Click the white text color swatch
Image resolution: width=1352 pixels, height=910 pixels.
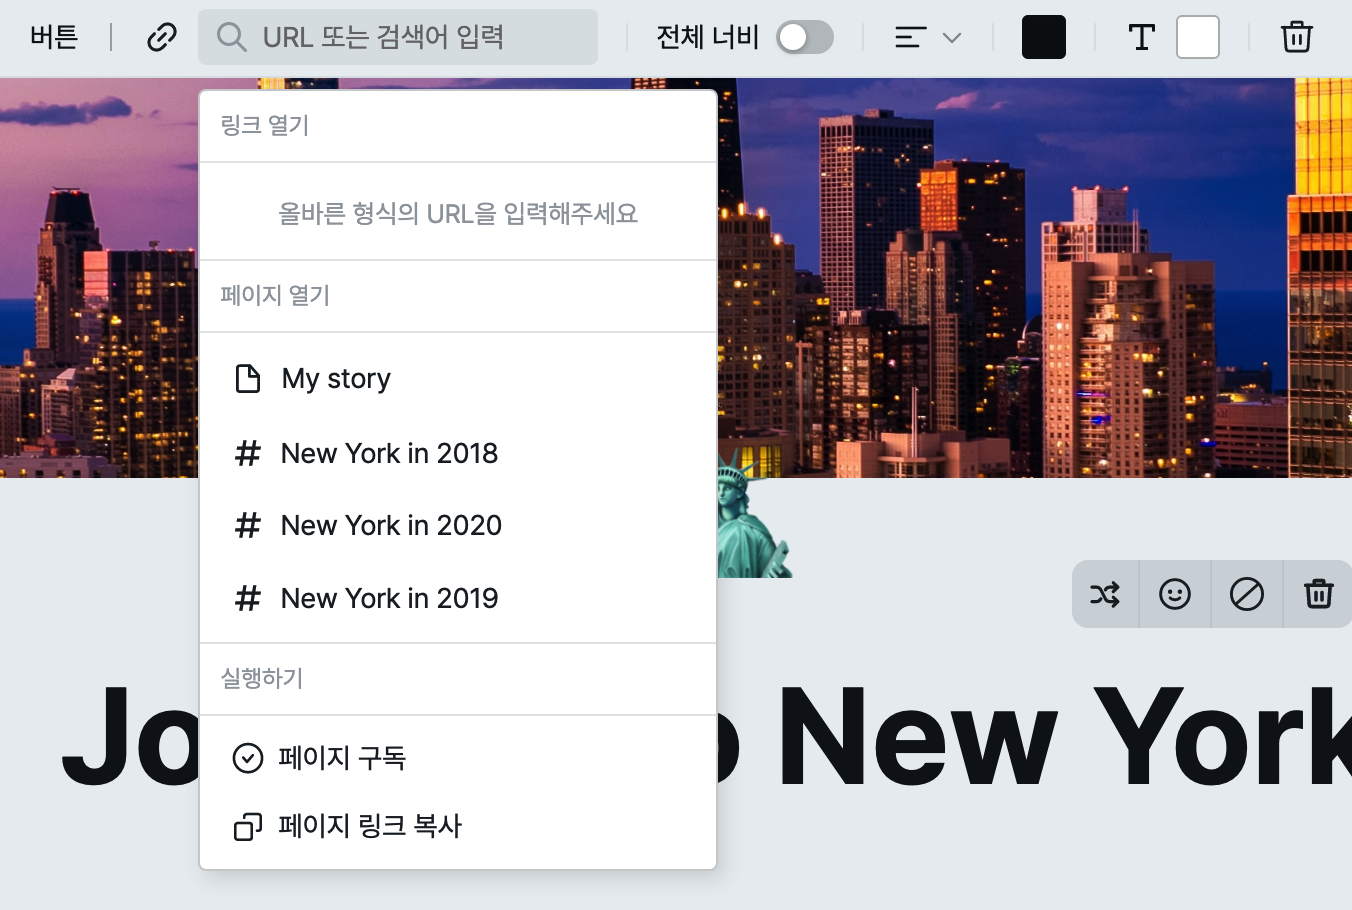pyautogui.click(x=1197, y=38)
